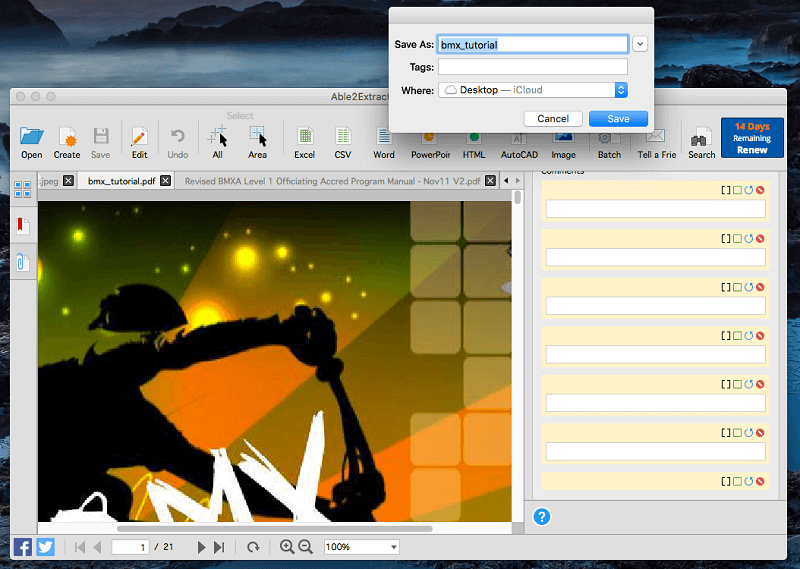Screen dimensions: 800x569
Task: Share via the Facebook icon
Action: (x=22, y=547)
